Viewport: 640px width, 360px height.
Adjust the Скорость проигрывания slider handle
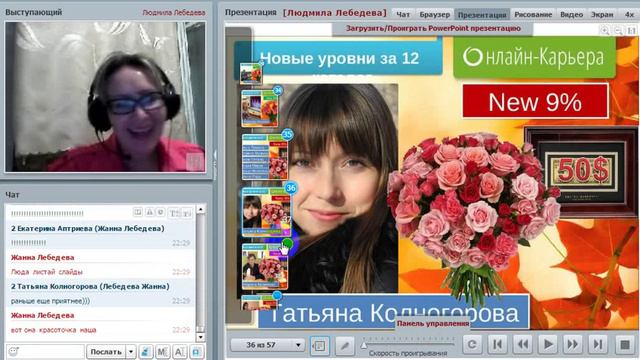pos(364,345)
